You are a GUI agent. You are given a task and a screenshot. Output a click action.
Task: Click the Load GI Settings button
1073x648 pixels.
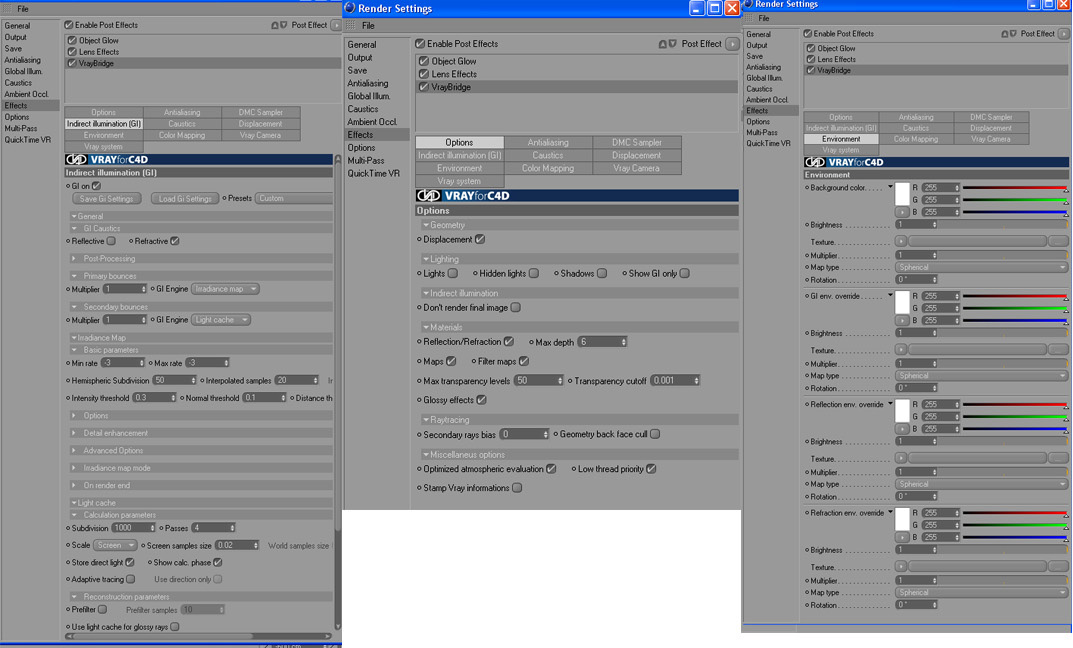coord(185,198)
